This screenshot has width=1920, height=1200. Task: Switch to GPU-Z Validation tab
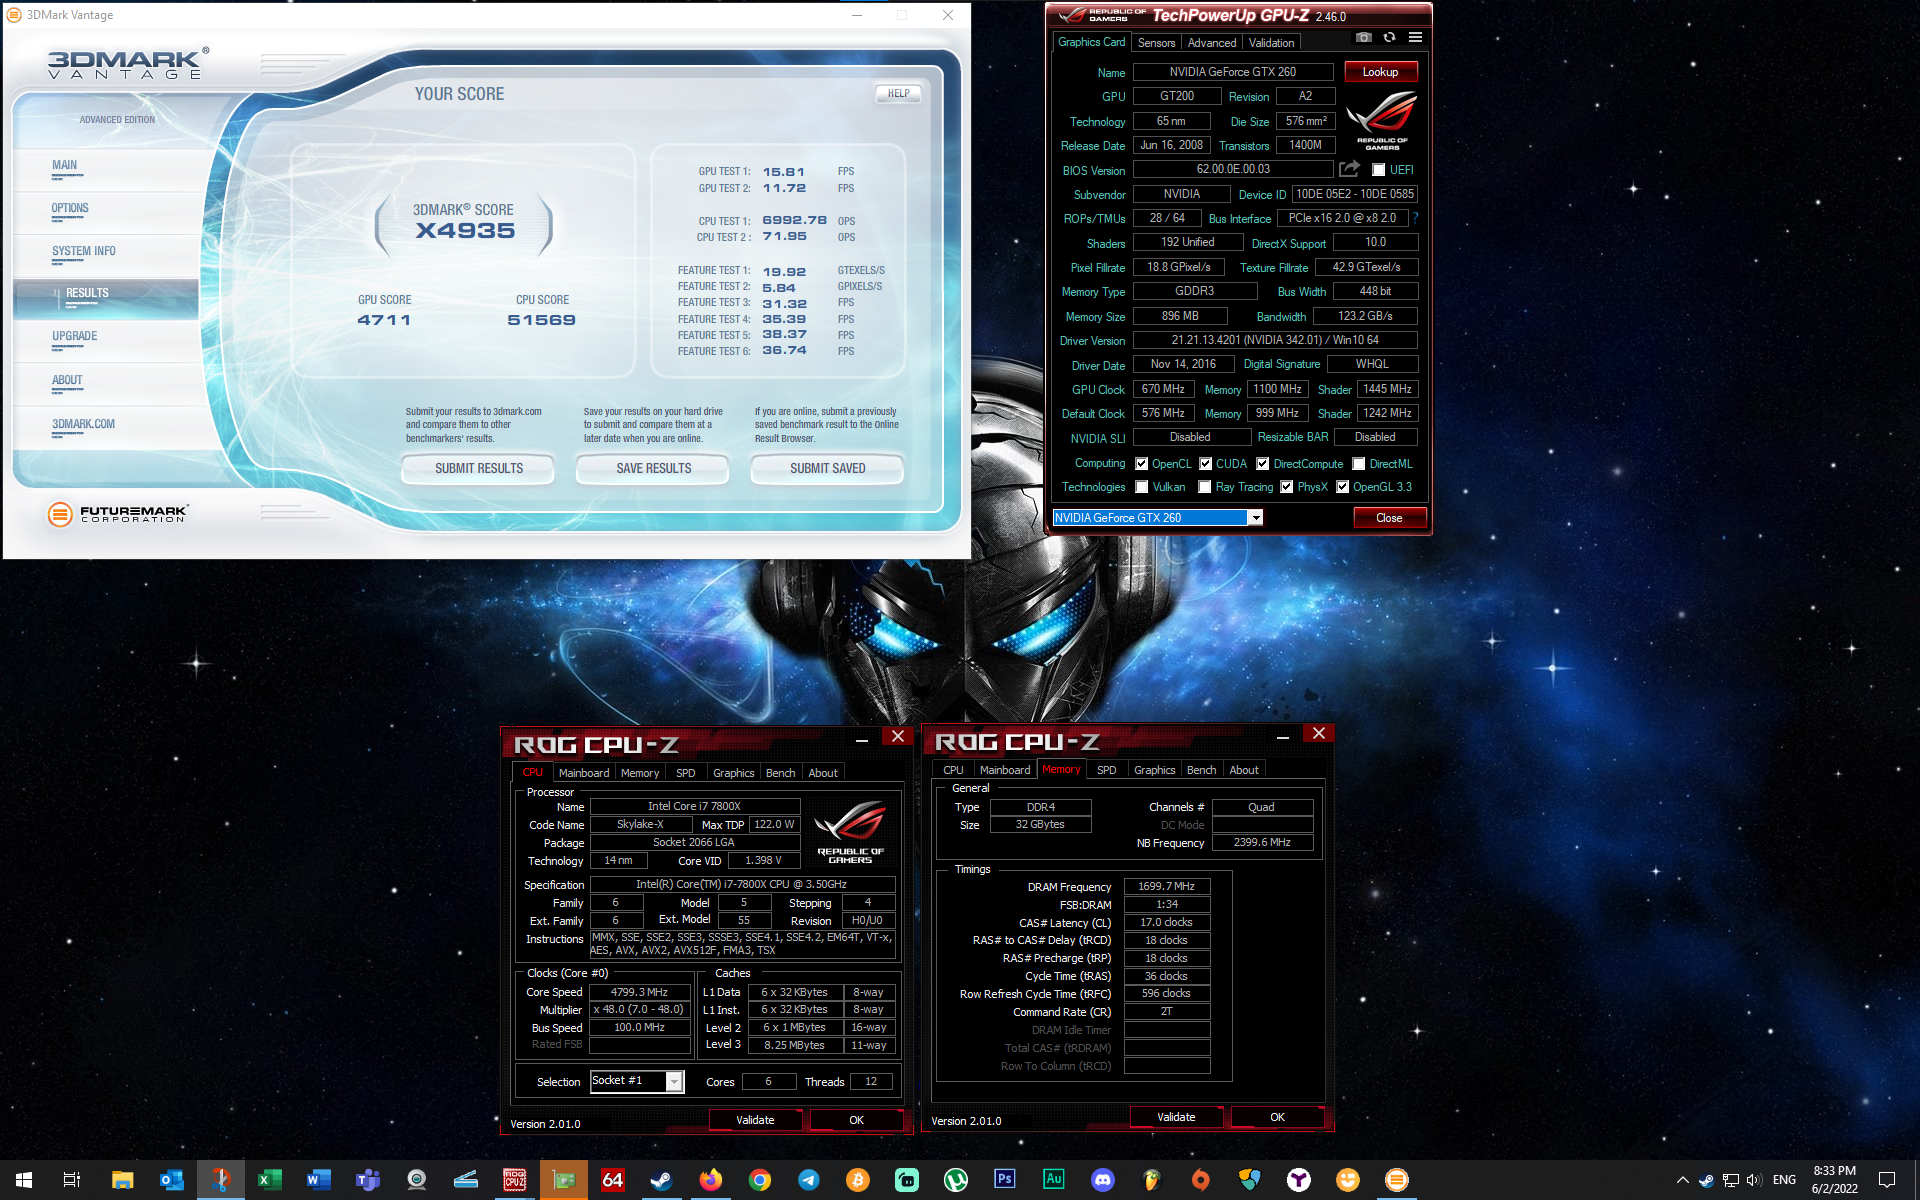[x=1271, y=43]
